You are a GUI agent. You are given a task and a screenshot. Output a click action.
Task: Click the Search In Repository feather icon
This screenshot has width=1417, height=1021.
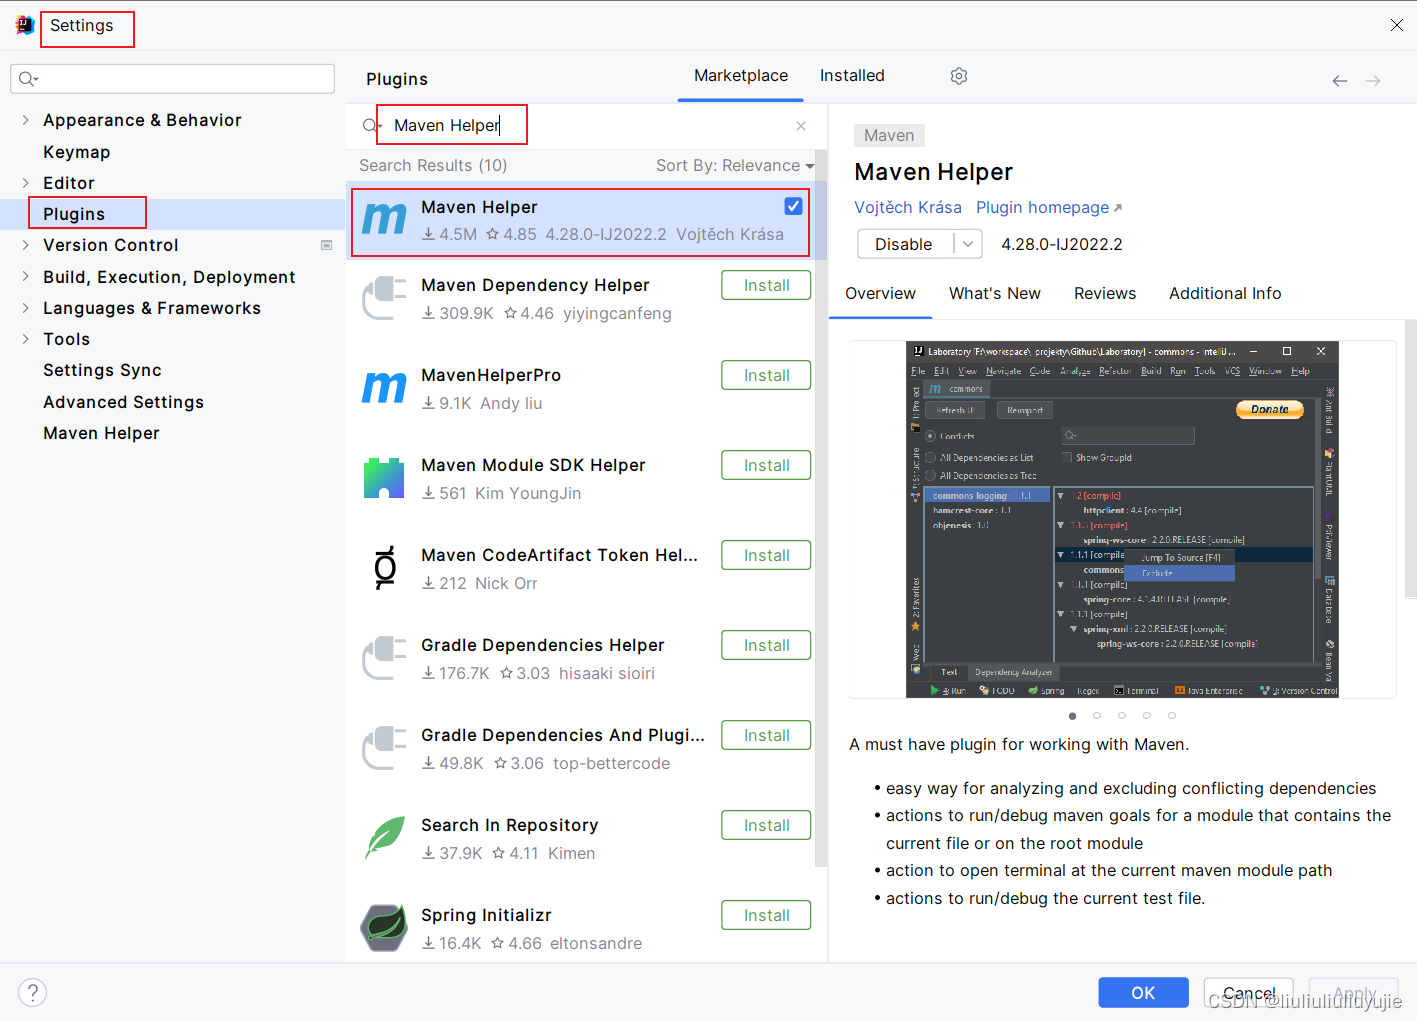pyautogui.click(x=385, y=838)
